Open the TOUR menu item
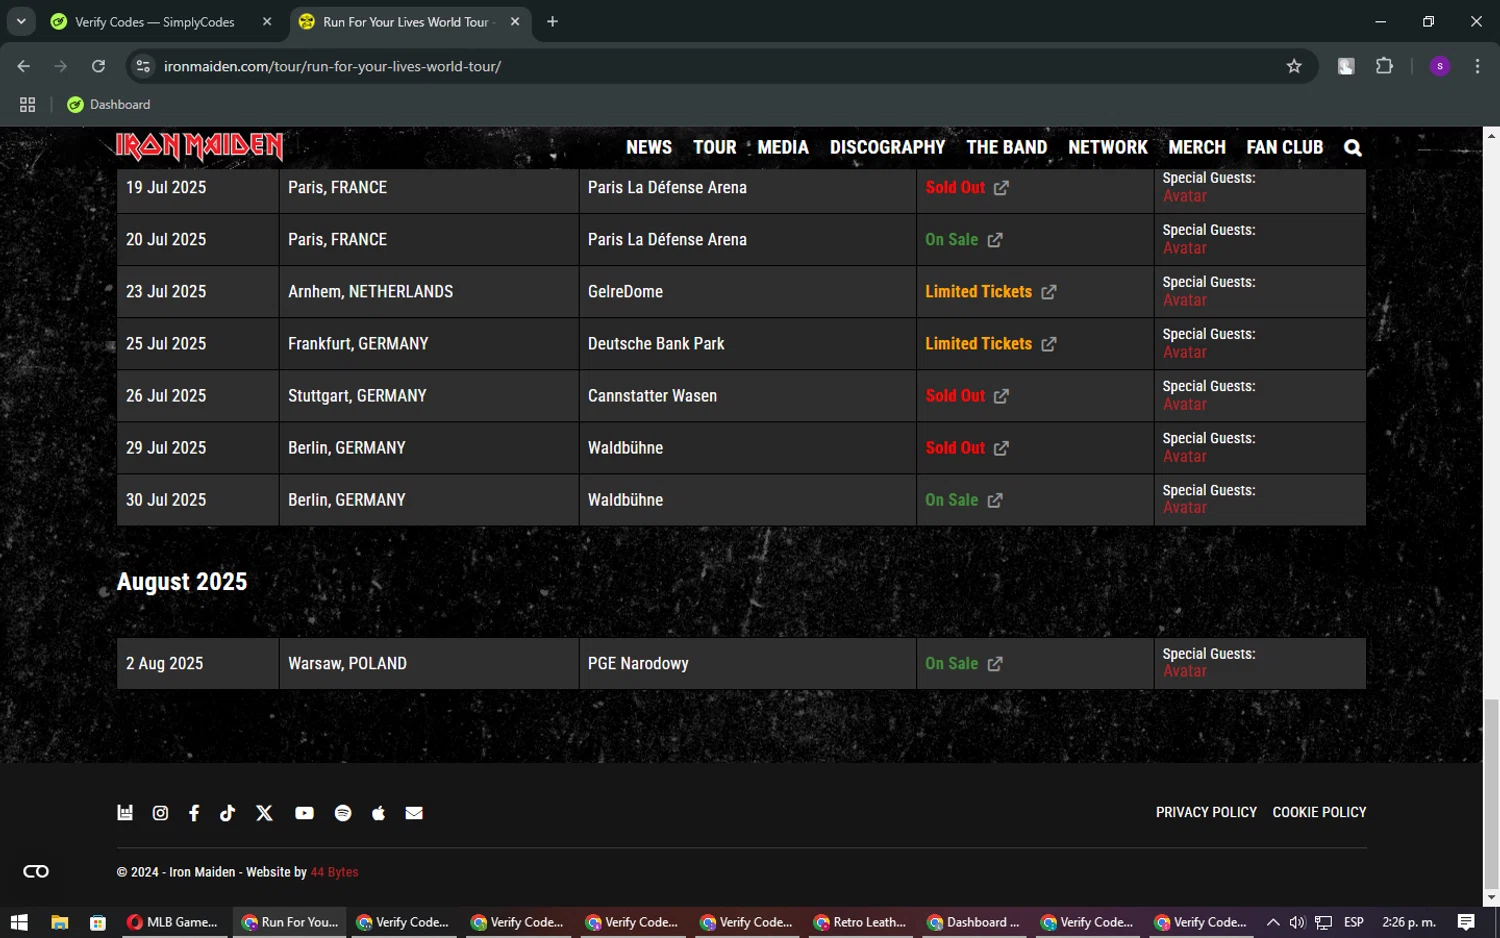This screenshot has width=1500, height=938. [x=715, y=147]
